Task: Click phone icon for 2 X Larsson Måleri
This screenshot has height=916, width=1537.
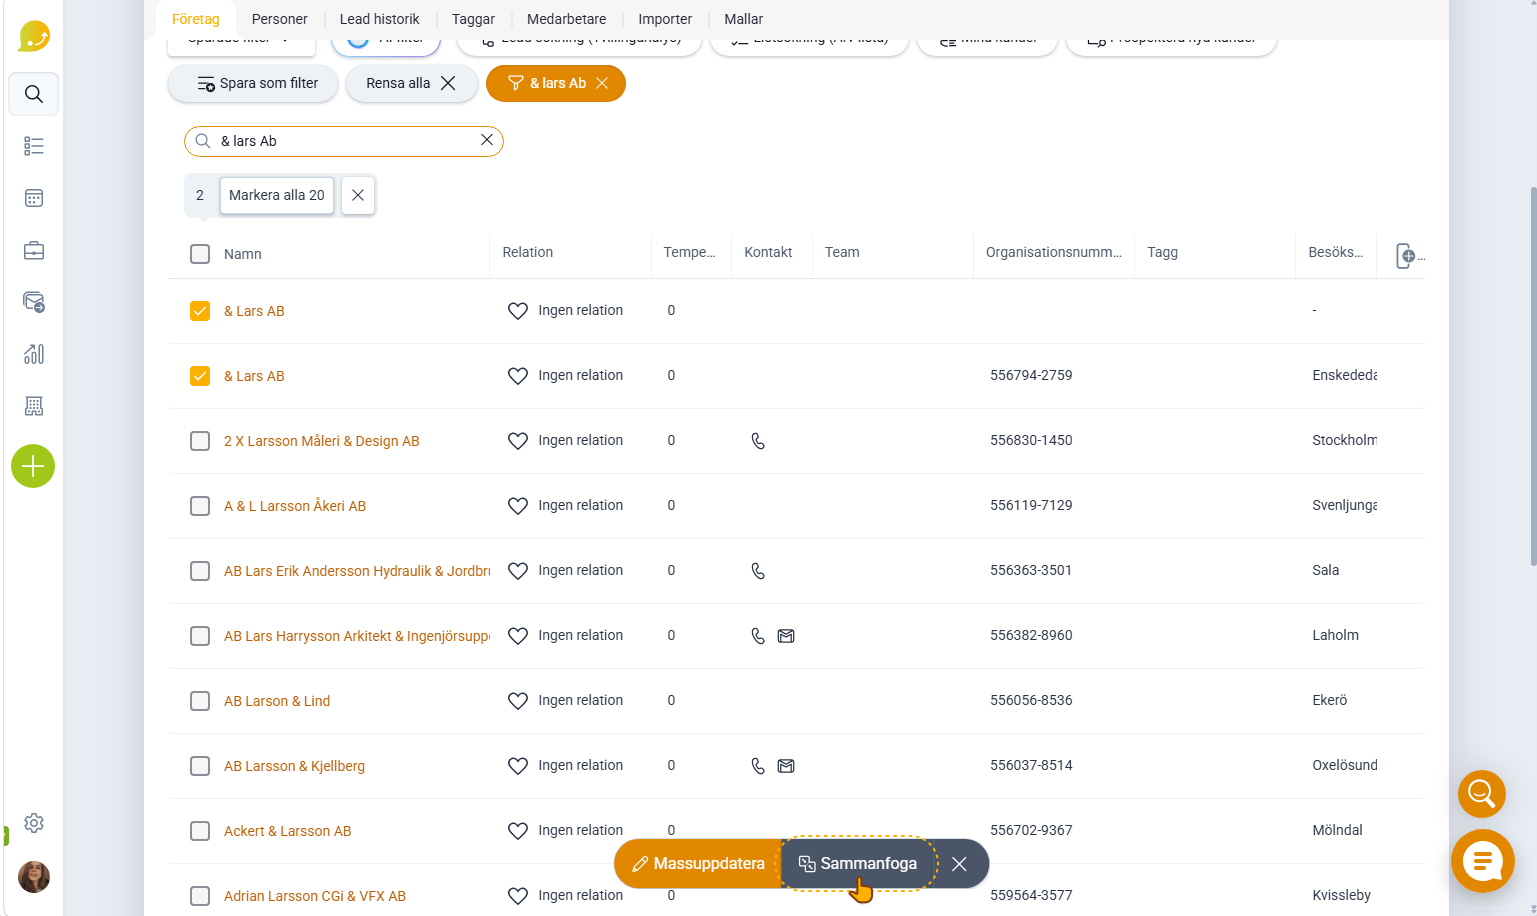Action: pos(758,441)
